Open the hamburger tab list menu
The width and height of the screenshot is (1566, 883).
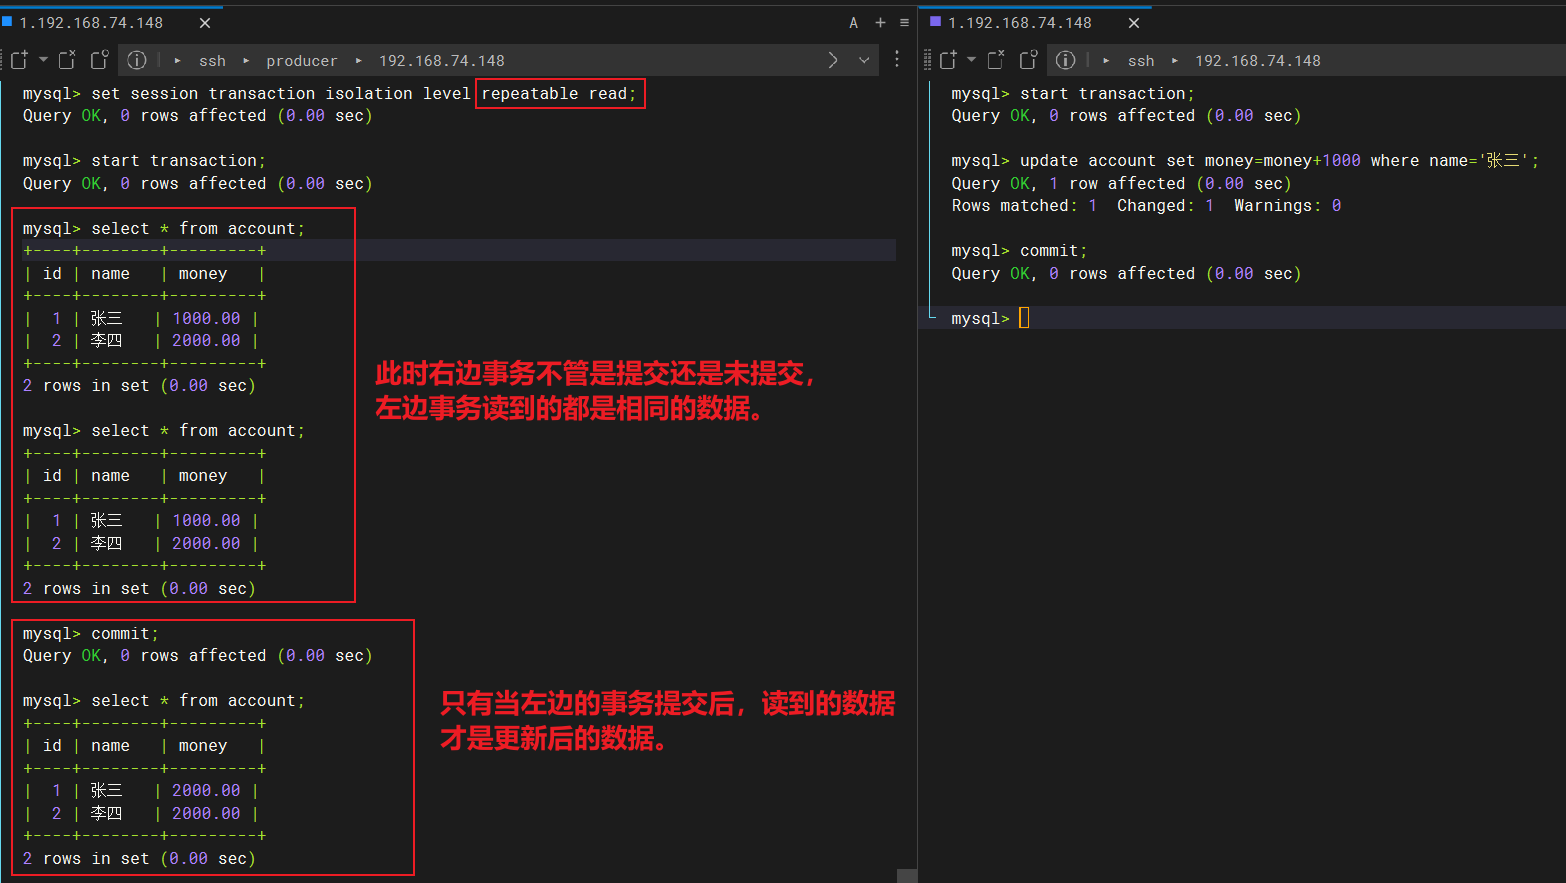(904, 23)
